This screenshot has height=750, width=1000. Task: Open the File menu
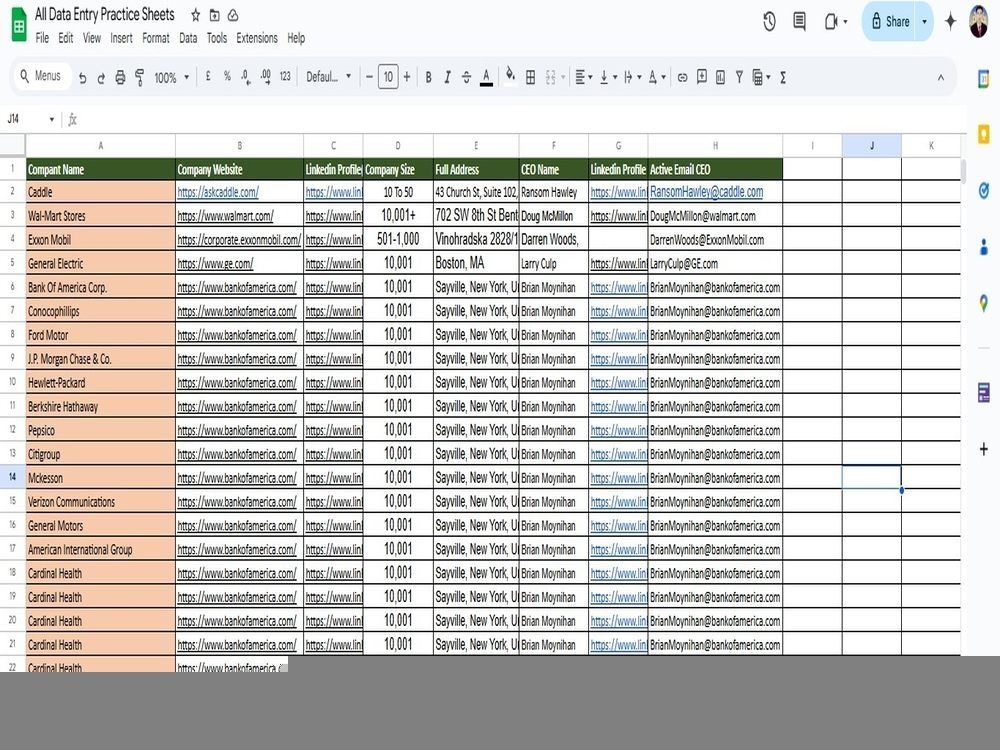pyautogui.click(x=42, y=38)
